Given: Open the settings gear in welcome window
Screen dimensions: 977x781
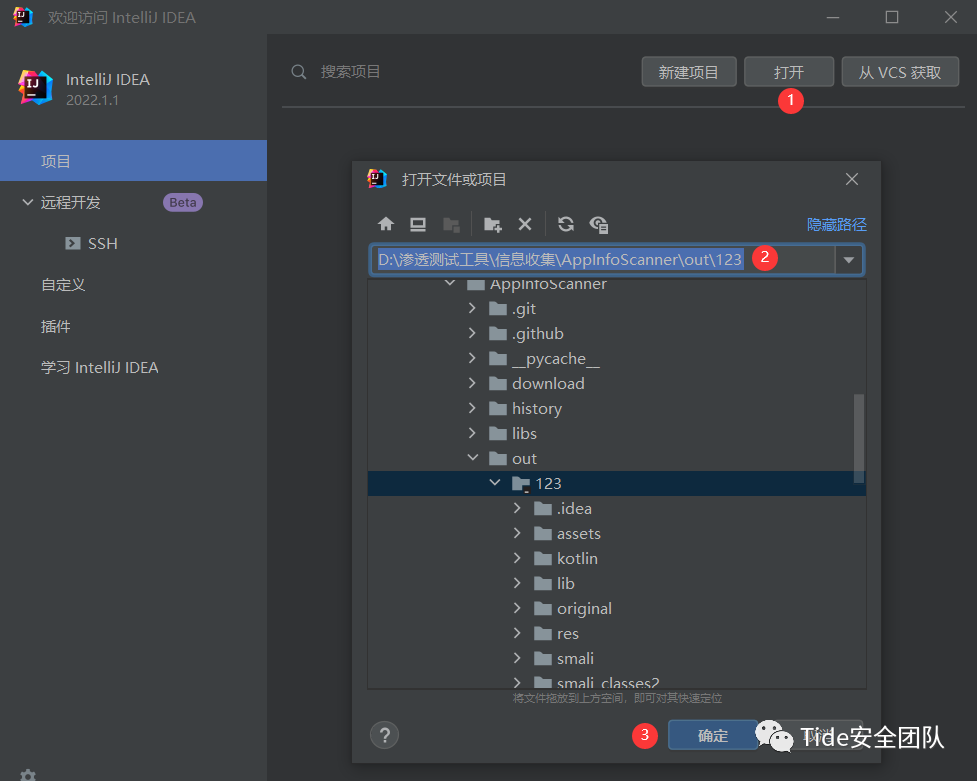Looking at the screenshot, I should [28, 775].
